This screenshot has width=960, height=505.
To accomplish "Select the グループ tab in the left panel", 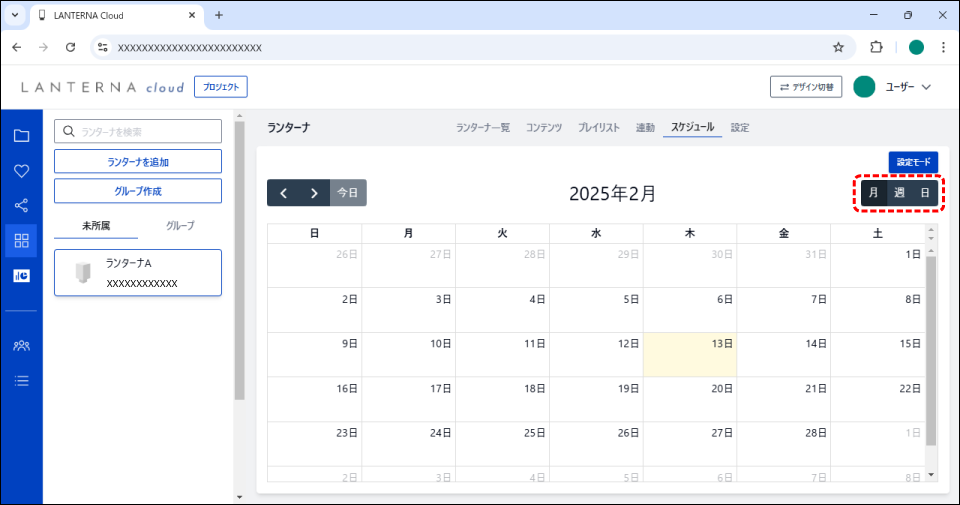I will 180,226.
